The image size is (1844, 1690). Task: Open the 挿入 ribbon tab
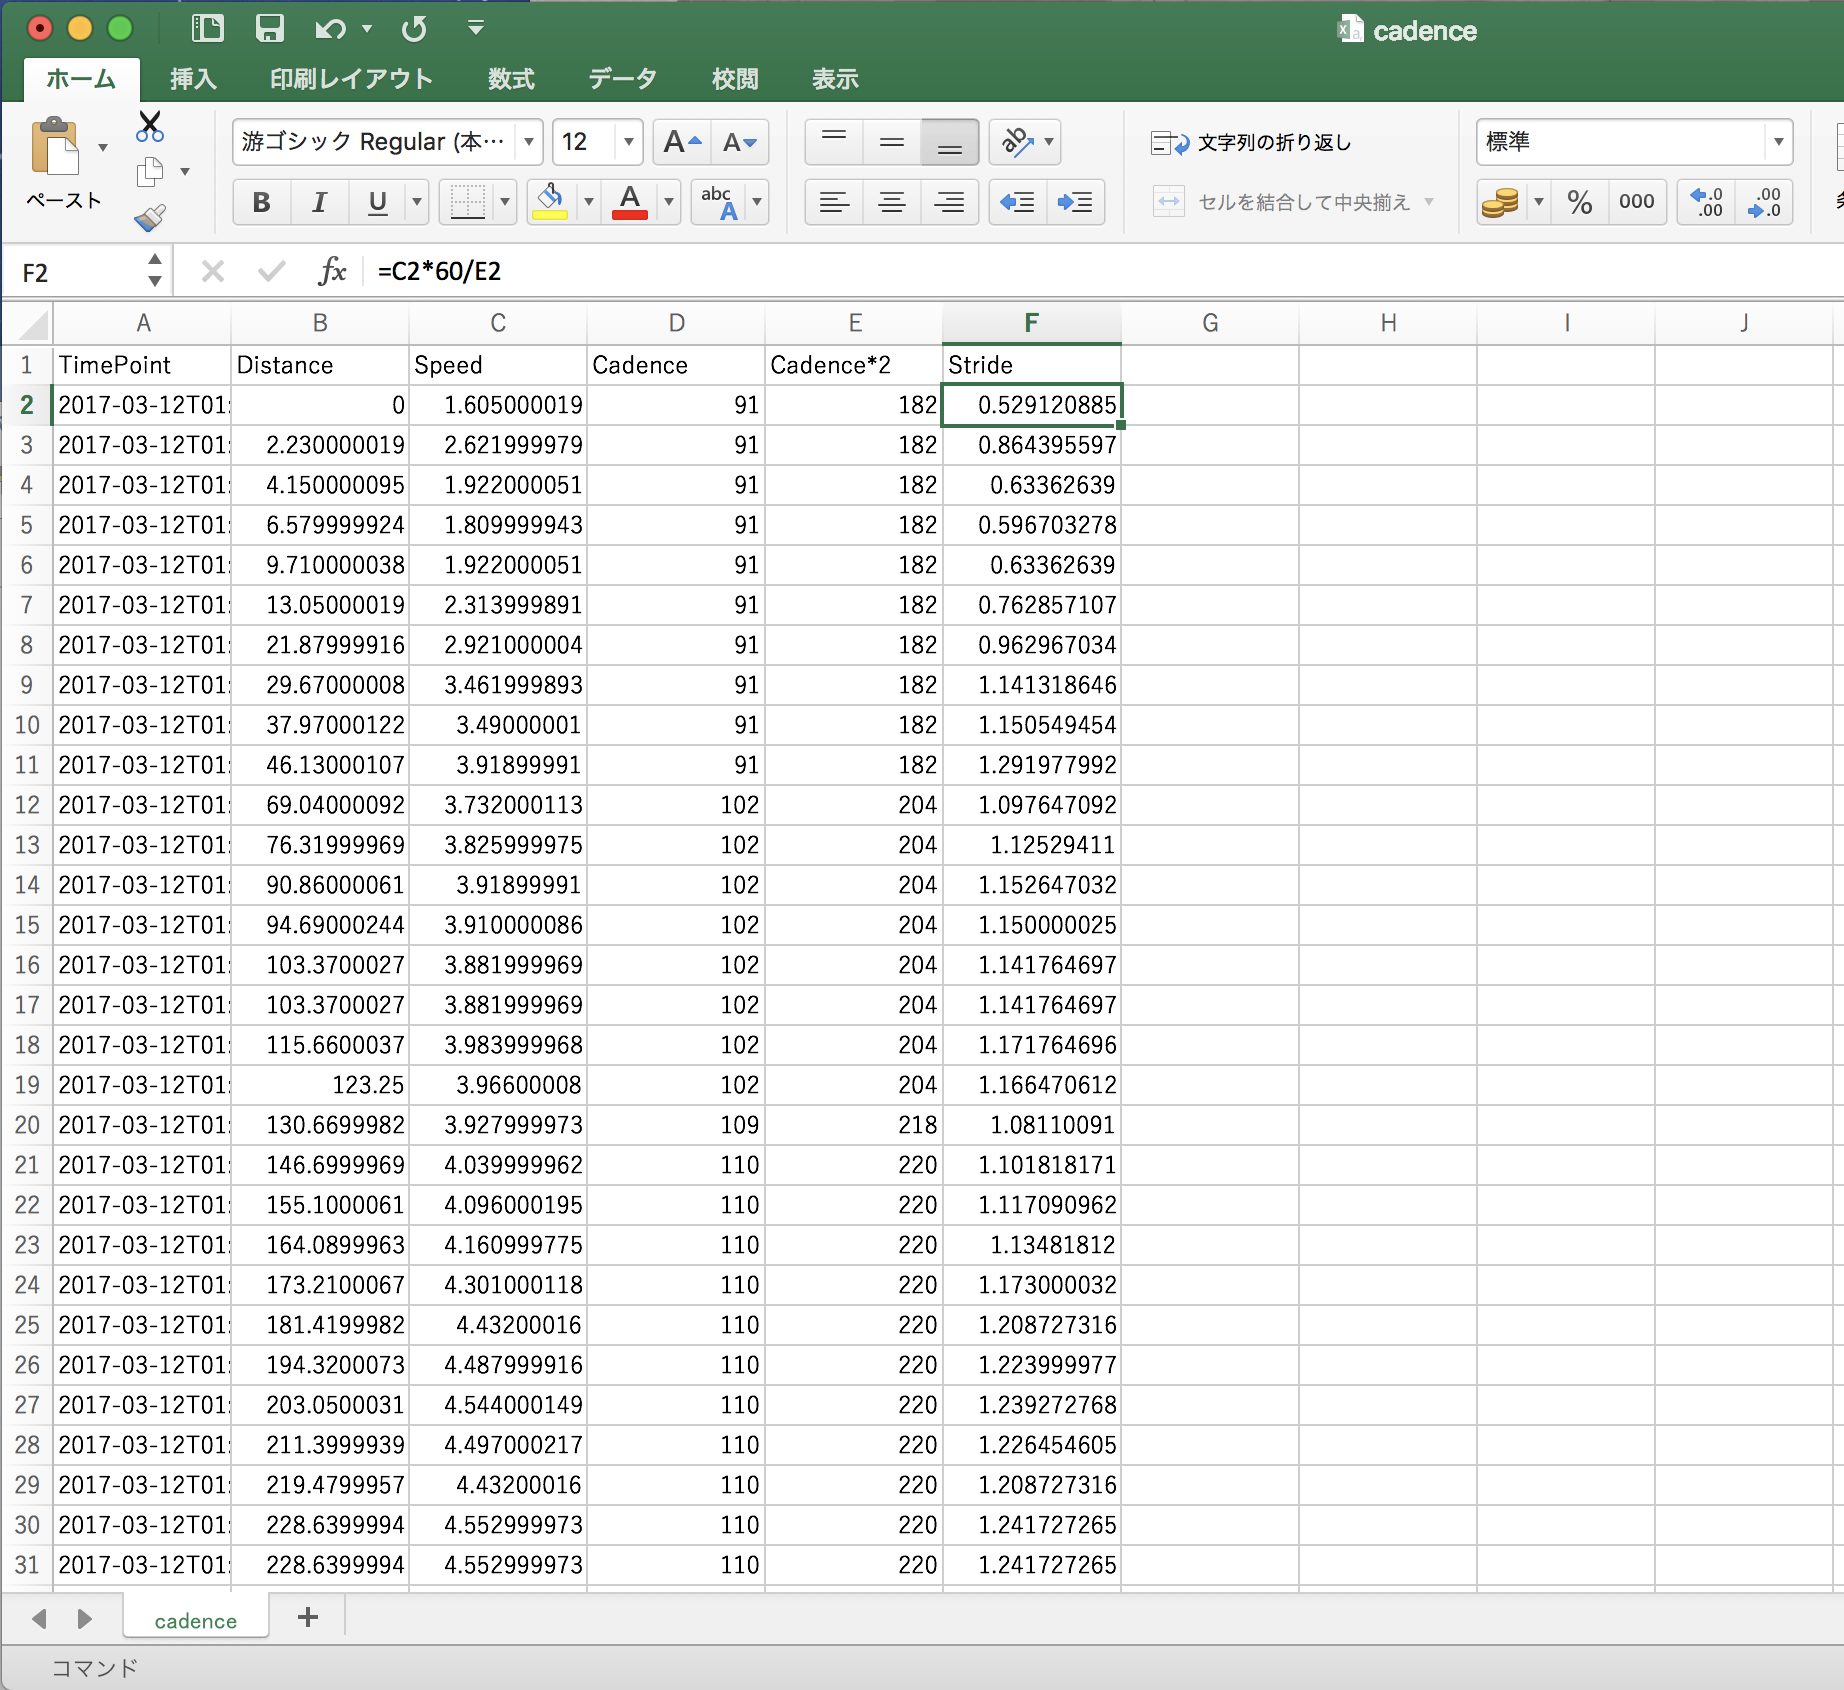(x=193, y=79)
